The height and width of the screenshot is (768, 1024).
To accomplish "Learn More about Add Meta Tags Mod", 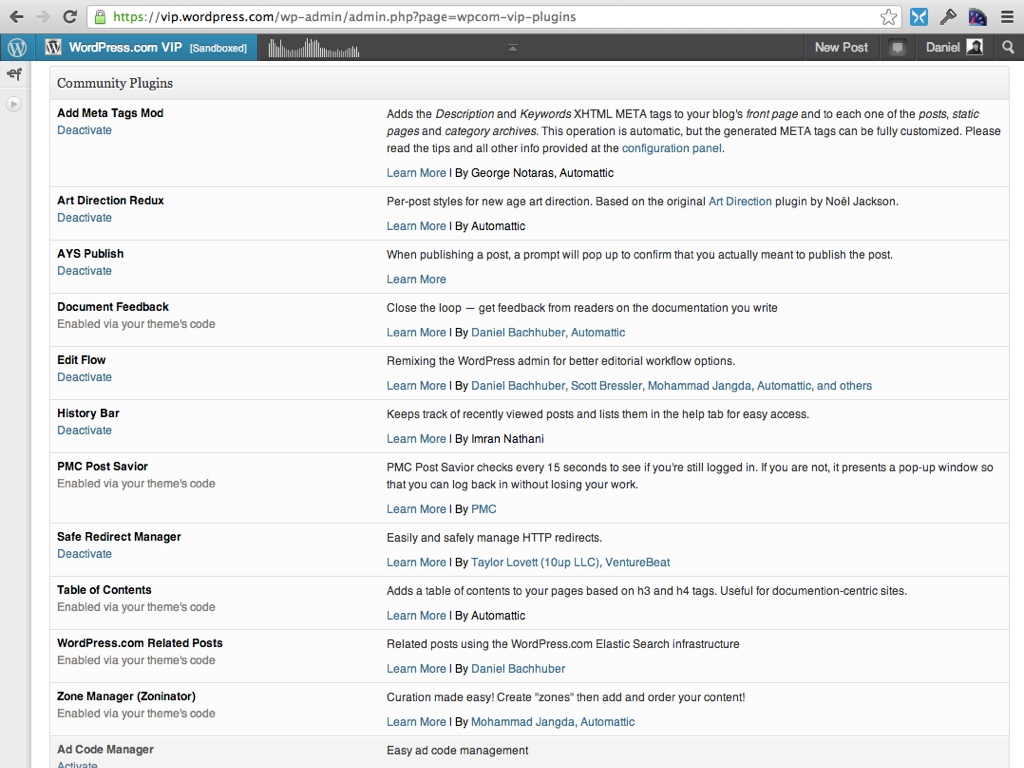I will [x=416, y=173].
